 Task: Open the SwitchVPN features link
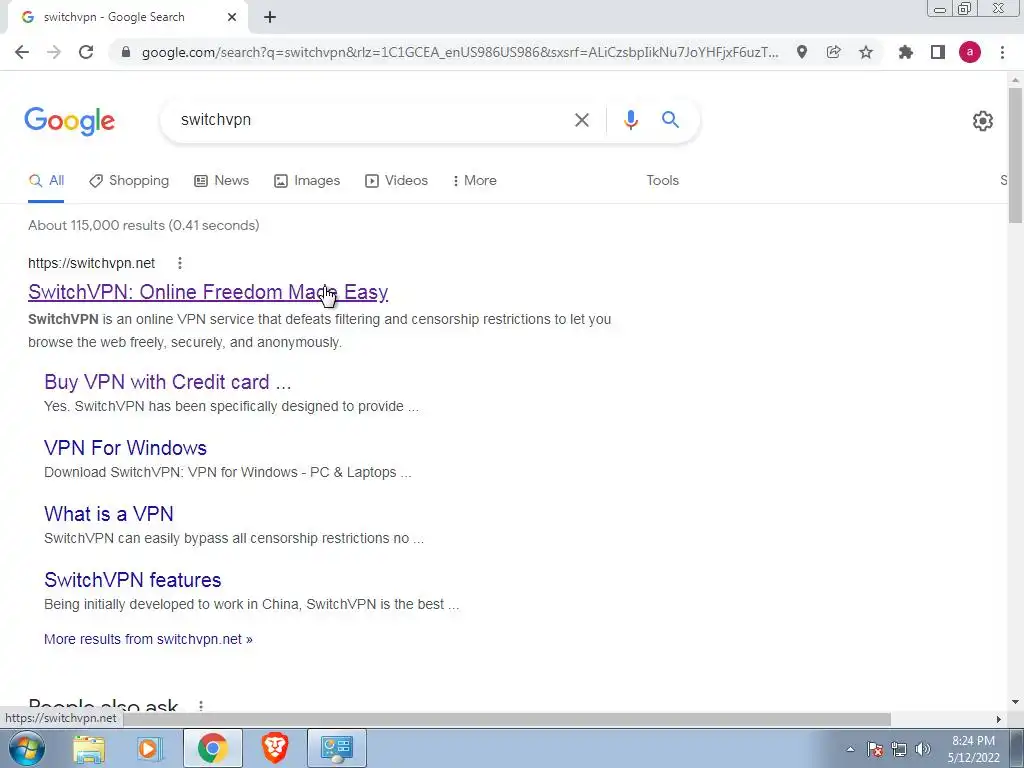[133, 580]
